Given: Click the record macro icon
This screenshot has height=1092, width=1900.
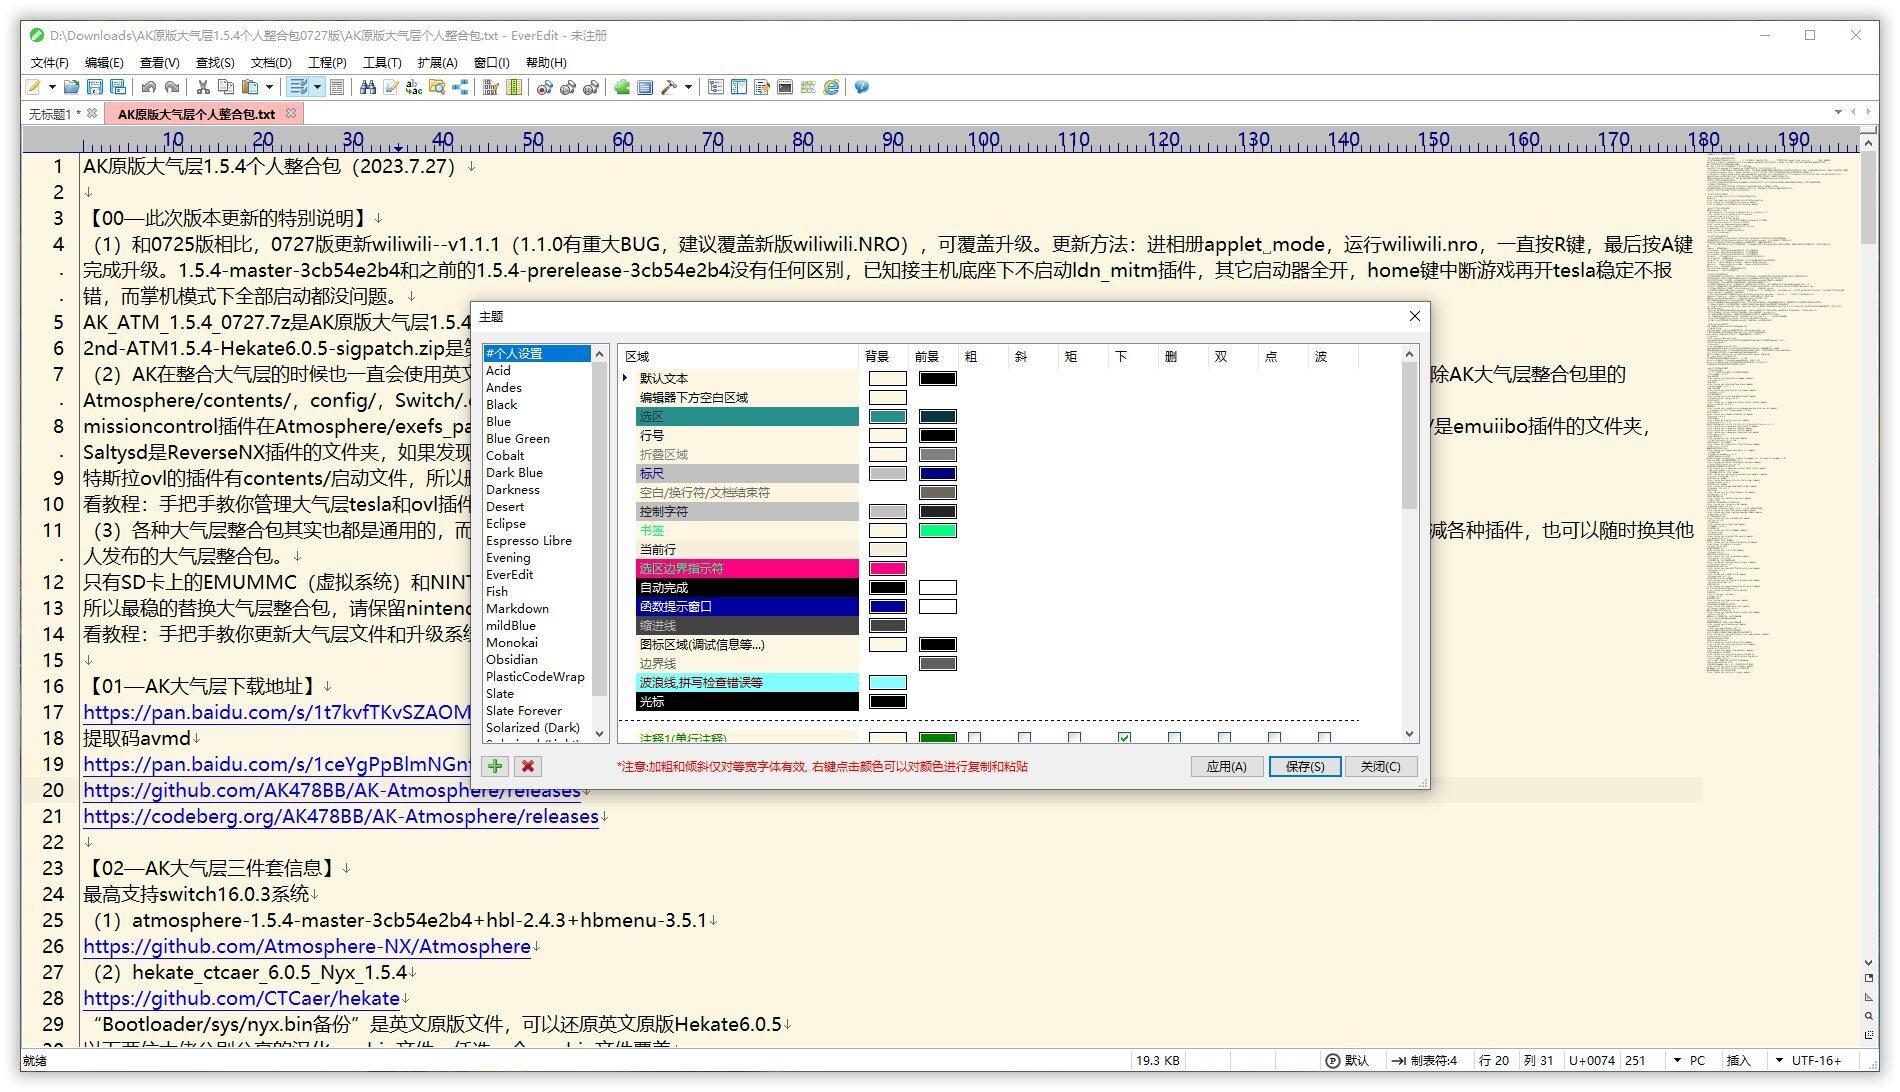Looking at the screenshot, I should click(x=544, y=88).
